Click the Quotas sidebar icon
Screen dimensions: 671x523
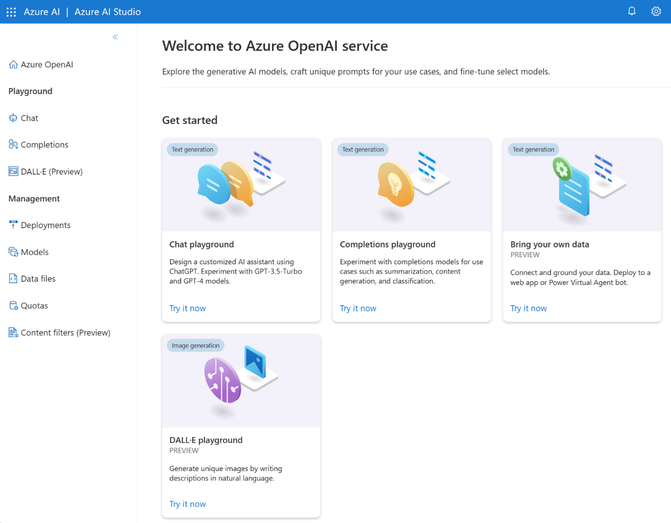coord(13,306)
